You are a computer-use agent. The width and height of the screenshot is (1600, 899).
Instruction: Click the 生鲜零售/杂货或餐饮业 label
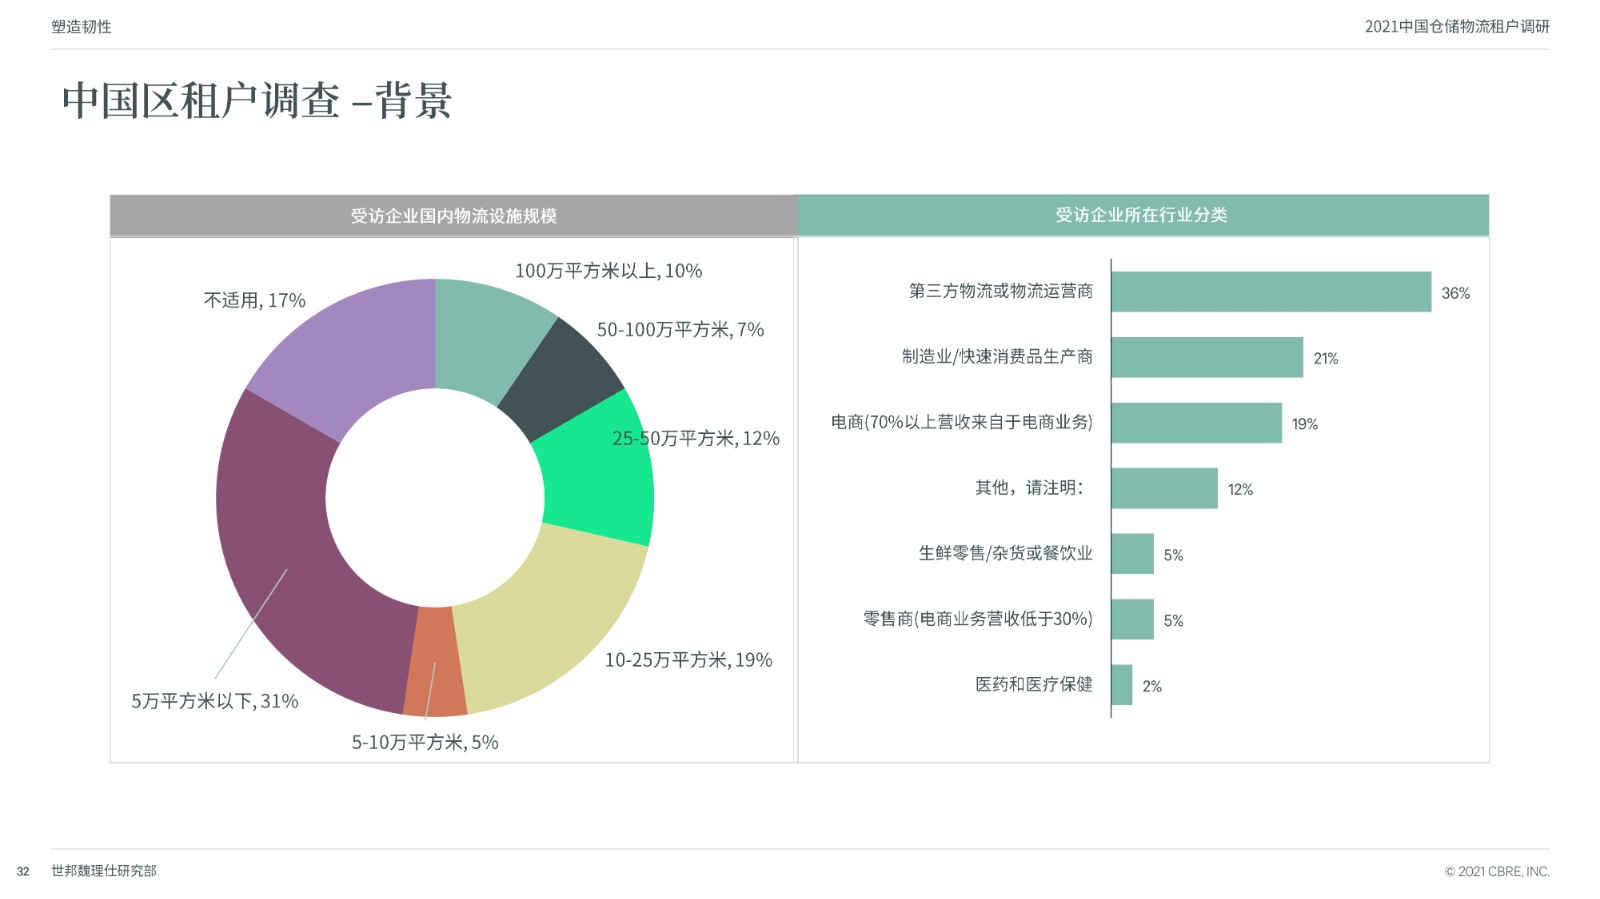[x=1005, y=553]
